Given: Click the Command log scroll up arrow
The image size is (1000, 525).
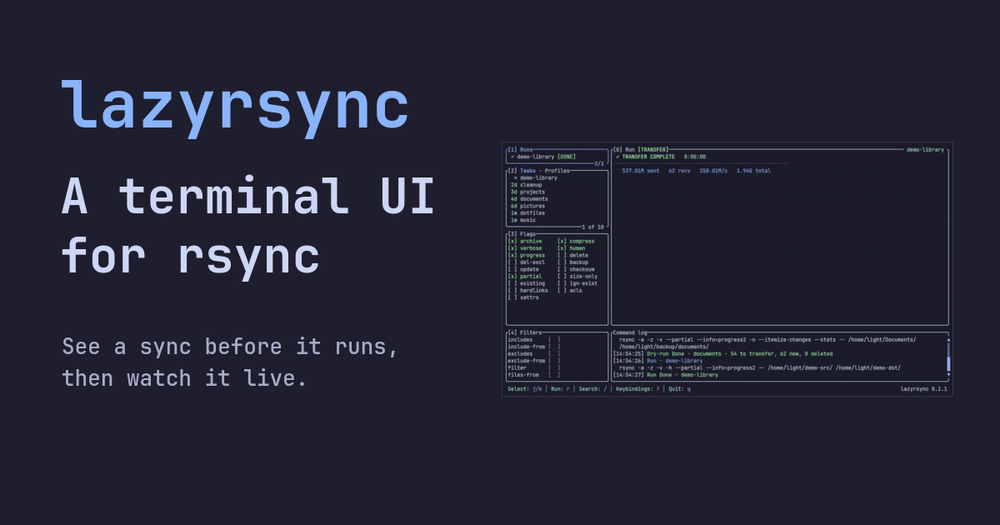Looking at the screenshot, I should pyautogui.click(x=948, y=341).
